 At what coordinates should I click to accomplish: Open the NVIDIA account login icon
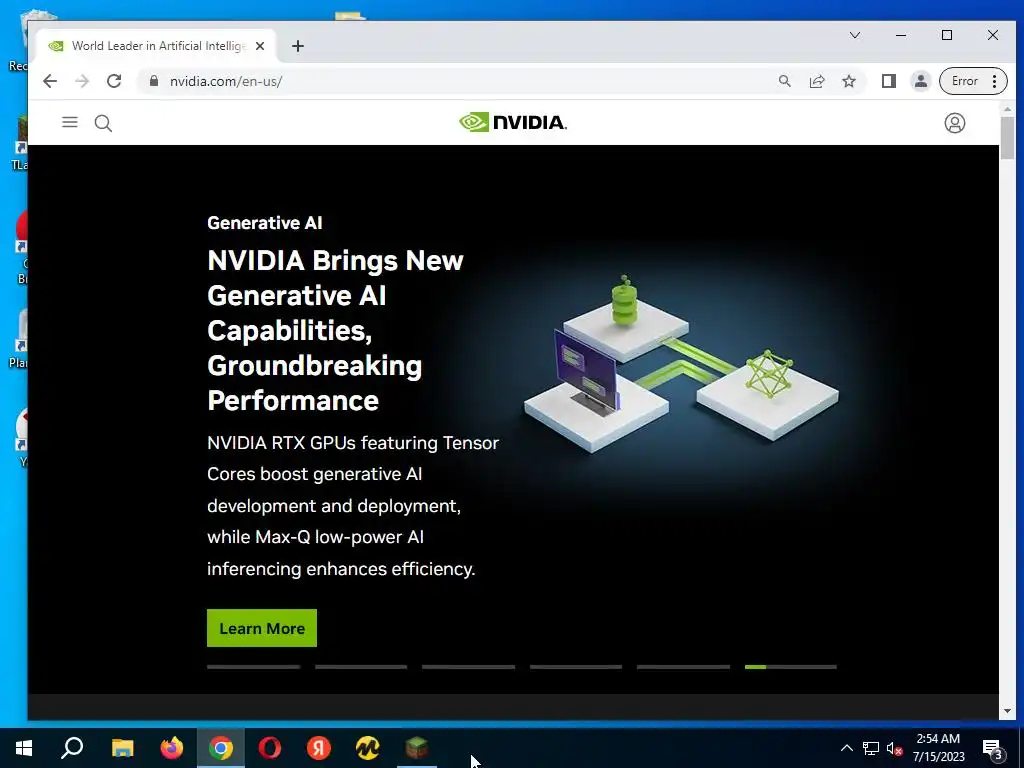tap(954, 123)
